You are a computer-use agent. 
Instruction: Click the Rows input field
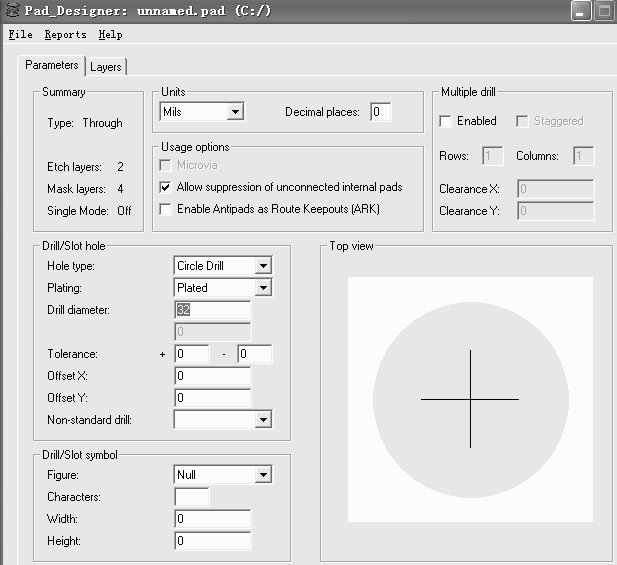click(492, 156)
